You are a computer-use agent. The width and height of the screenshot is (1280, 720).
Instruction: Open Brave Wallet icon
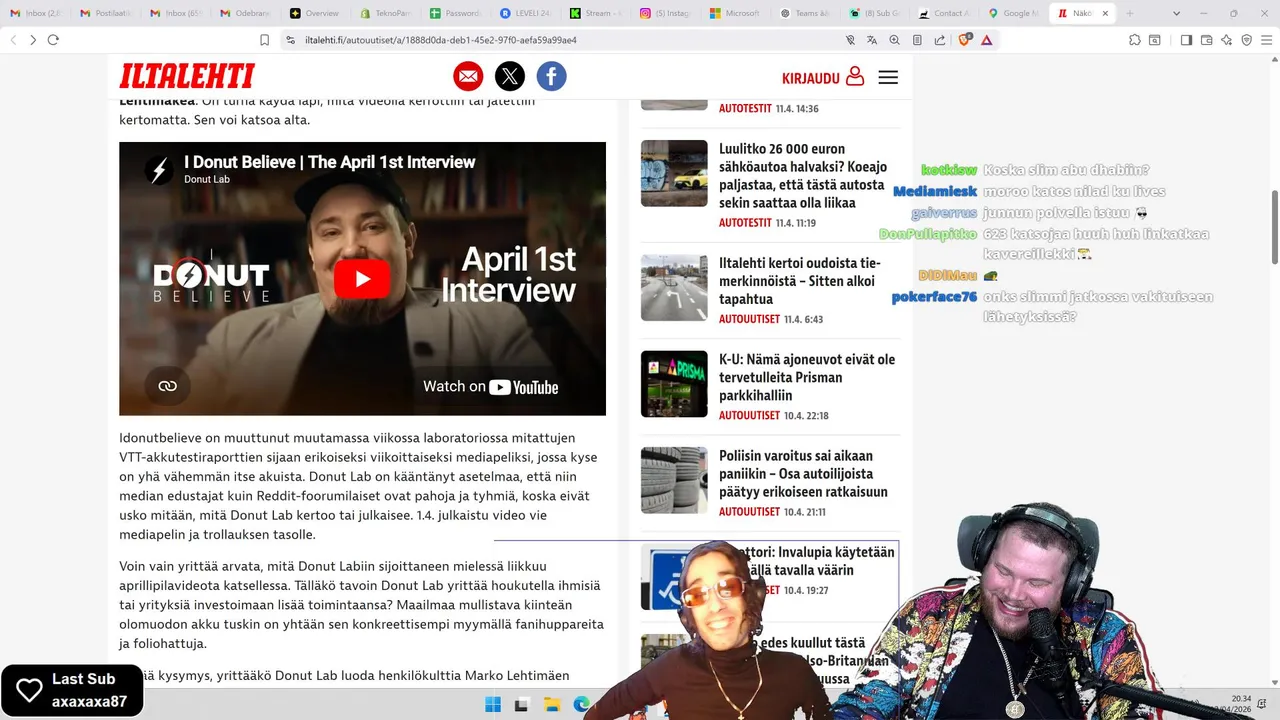(1206, 40)
